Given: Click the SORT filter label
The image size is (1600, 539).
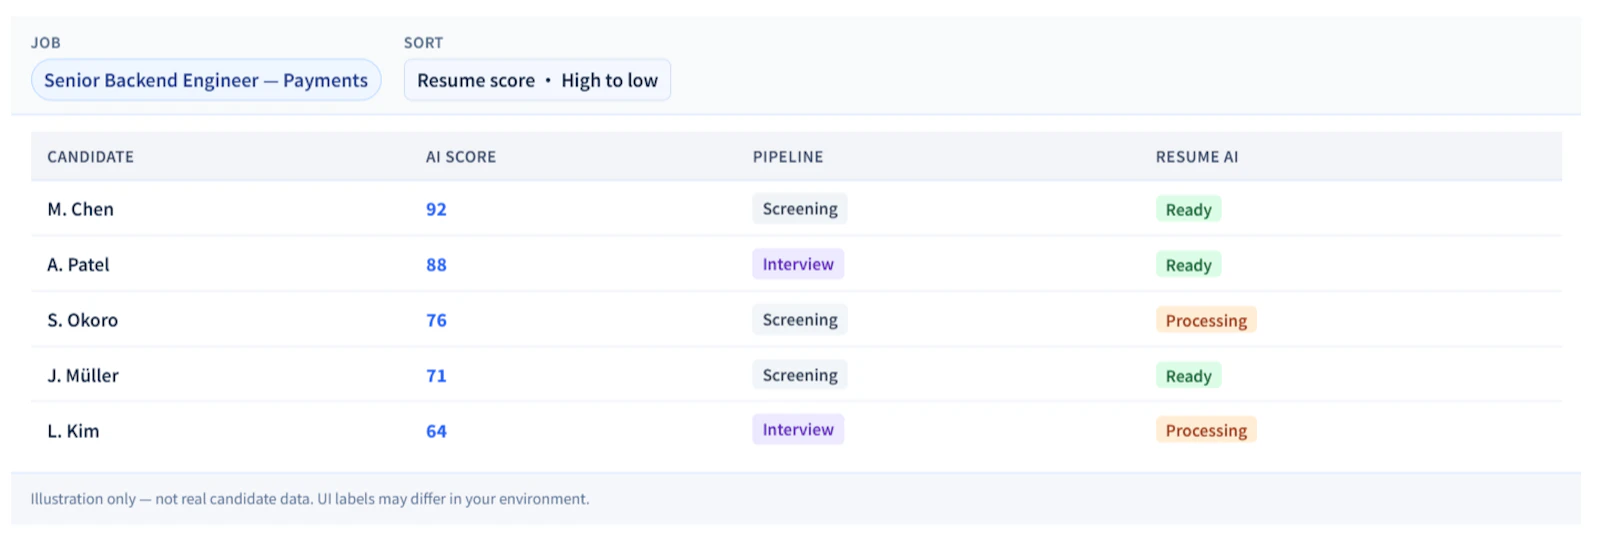Looking at the screenshot, I should coord(423,43).
